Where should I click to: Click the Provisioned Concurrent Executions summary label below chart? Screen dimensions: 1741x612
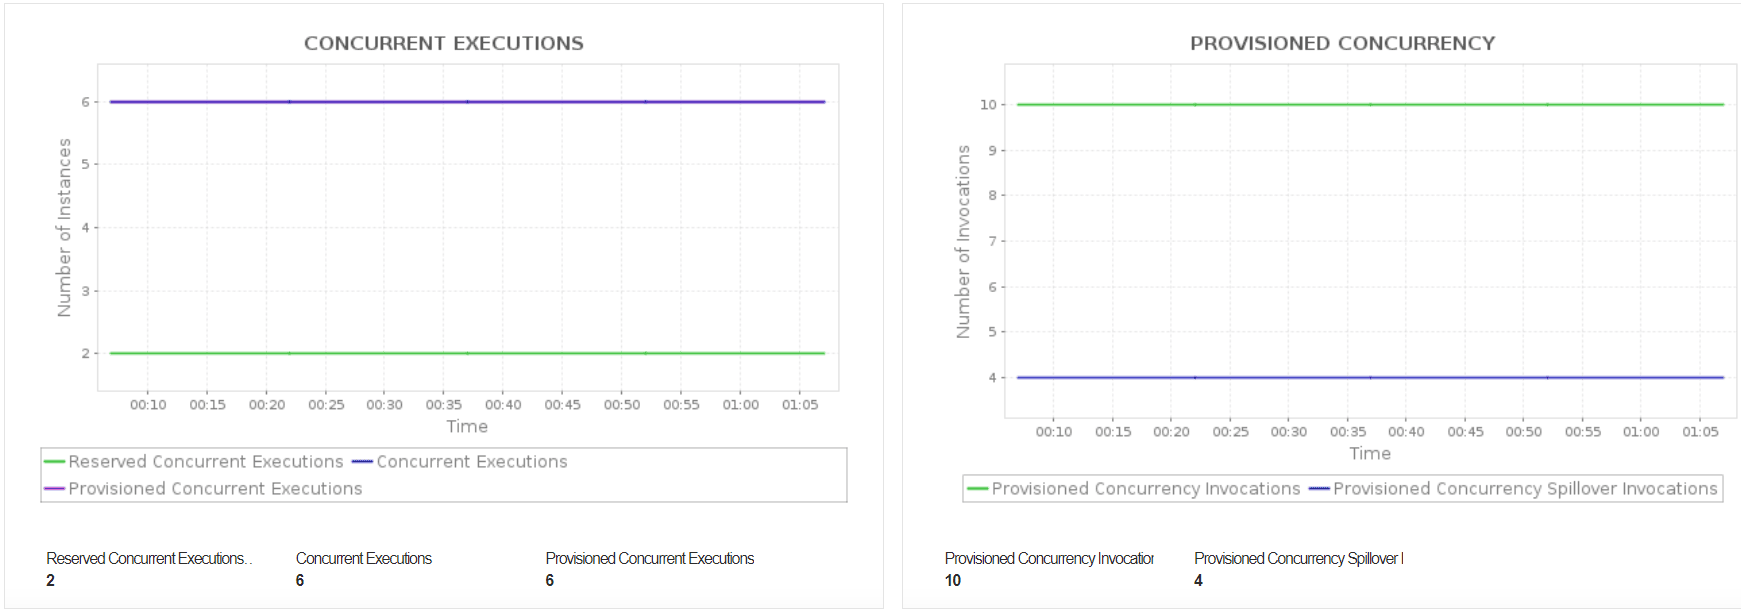click(x=649, y=559)
